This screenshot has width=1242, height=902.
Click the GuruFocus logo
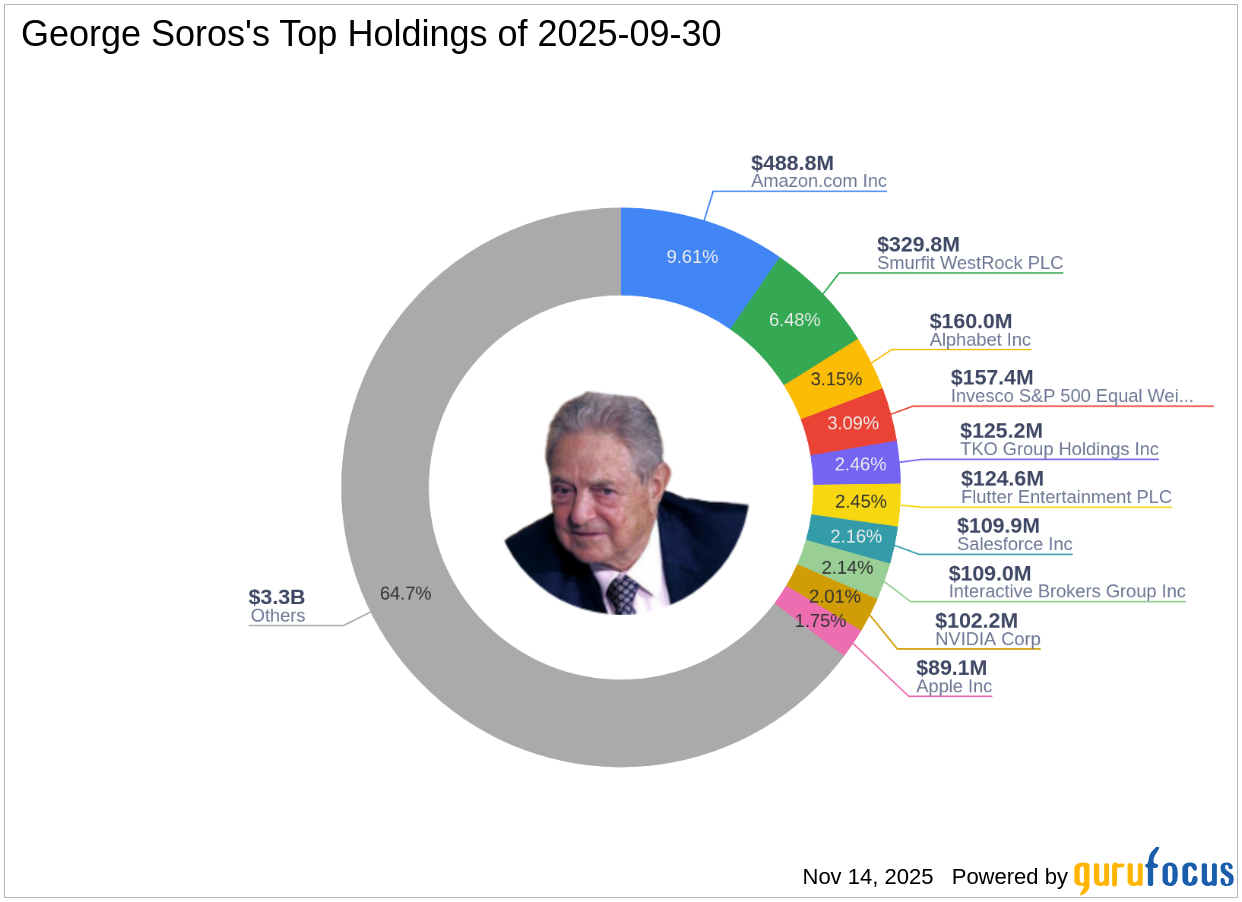(1153, 873)
